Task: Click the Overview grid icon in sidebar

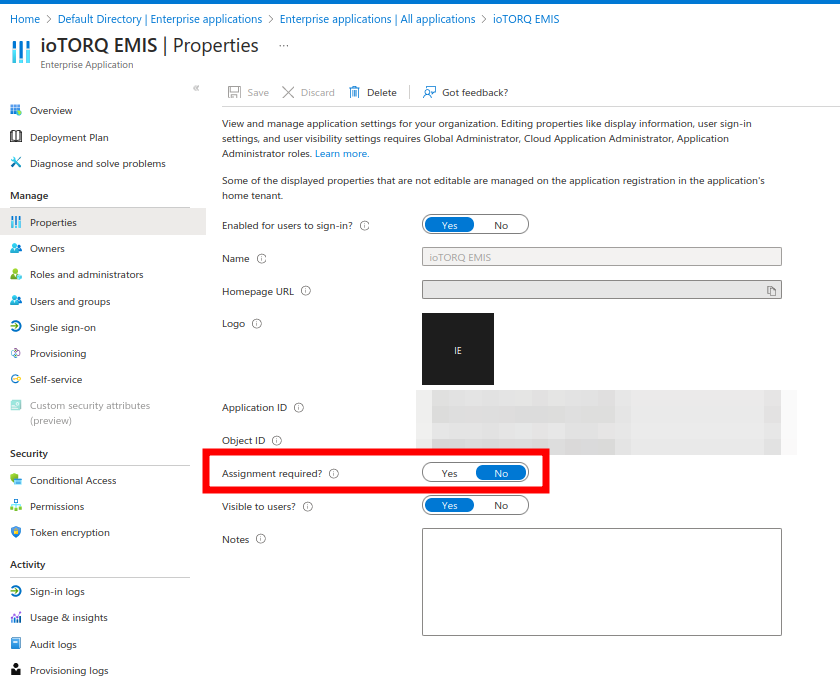Action: 16,110
